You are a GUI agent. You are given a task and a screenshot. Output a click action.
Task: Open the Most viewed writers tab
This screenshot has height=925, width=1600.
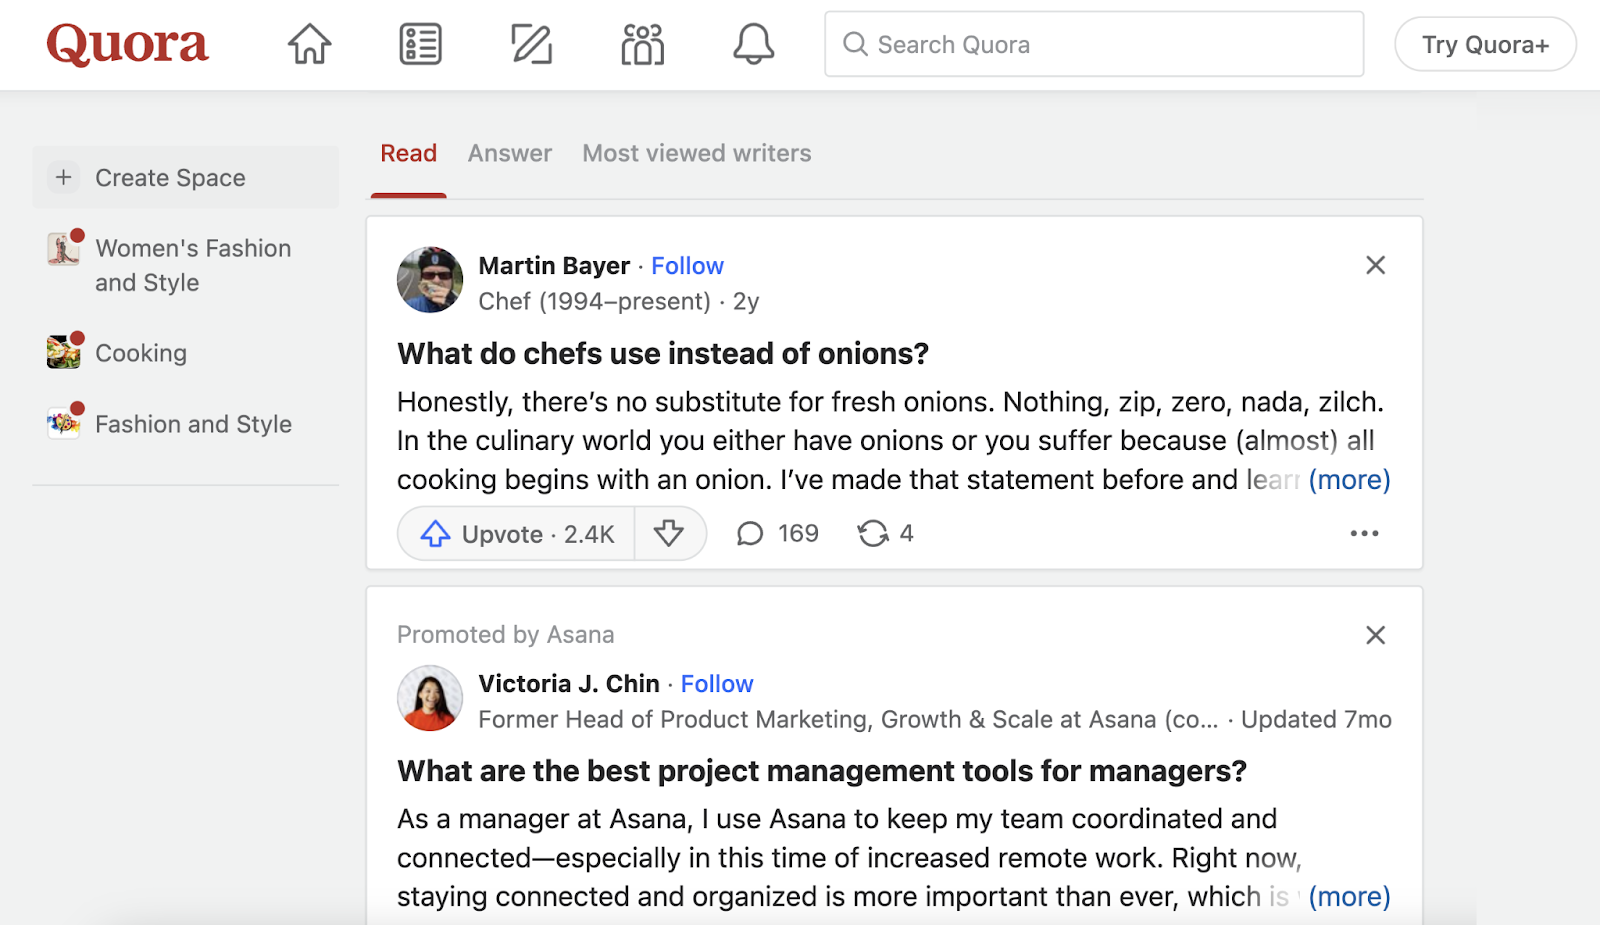[x=696, y=153]
